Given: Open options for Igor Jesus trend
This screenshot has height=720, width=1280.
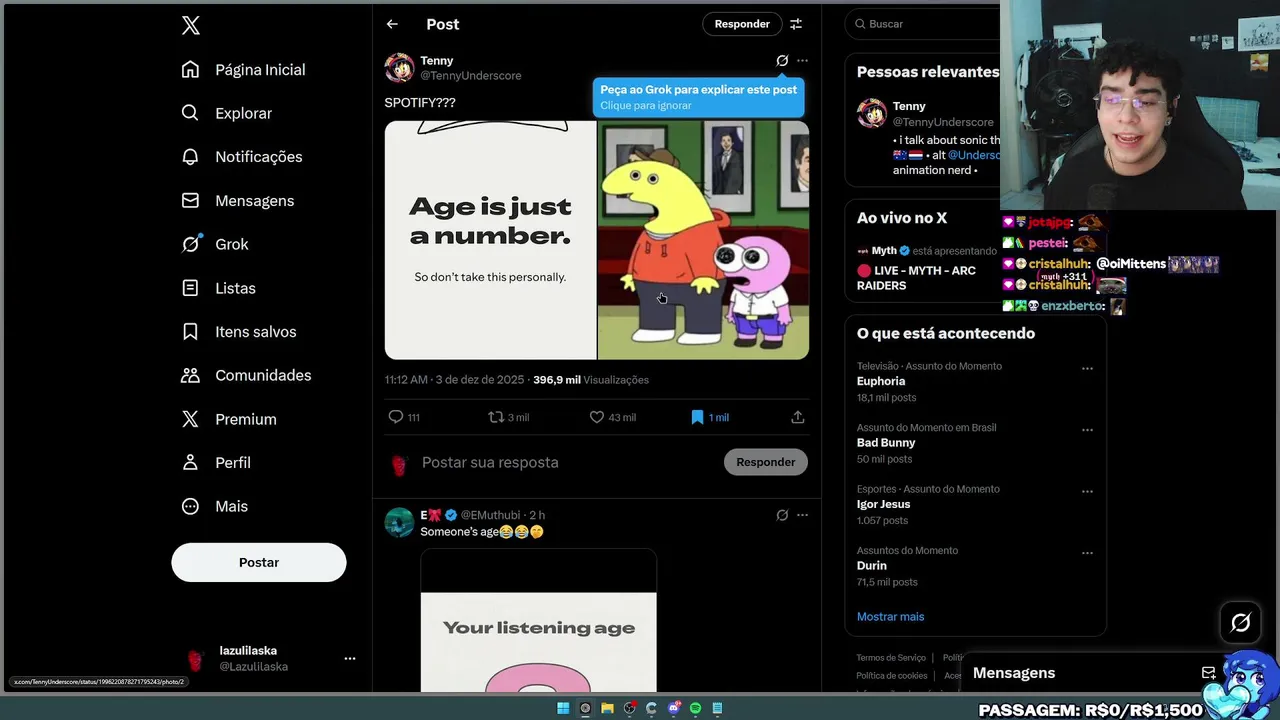Looking at the screenshot, I should click(1087, 492).
